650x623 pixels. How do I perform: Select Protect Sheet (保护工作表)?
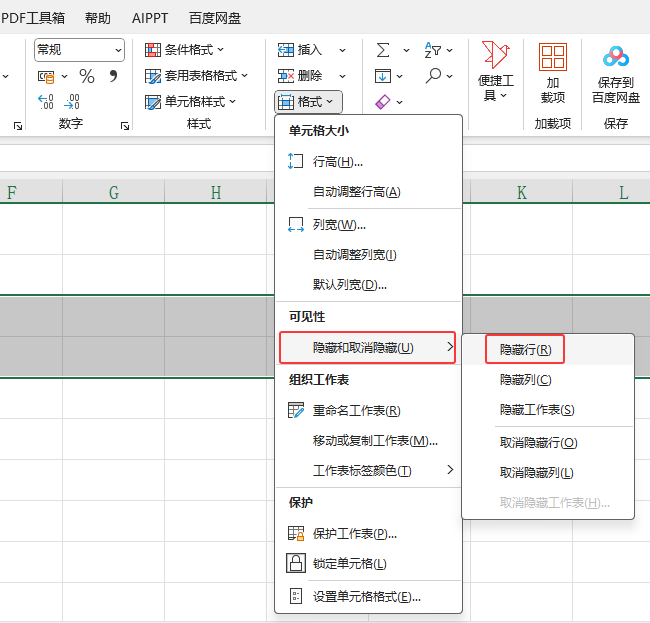click(x=368, y=533)
